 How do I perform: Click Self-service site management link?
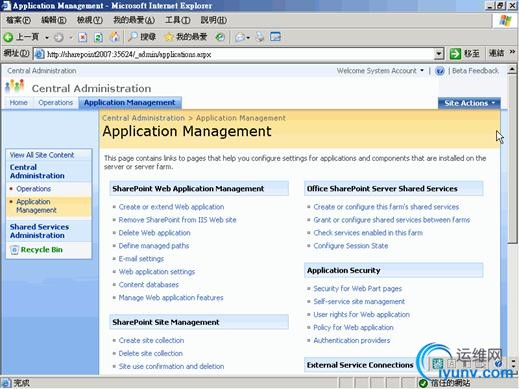(x=359, y=302)
